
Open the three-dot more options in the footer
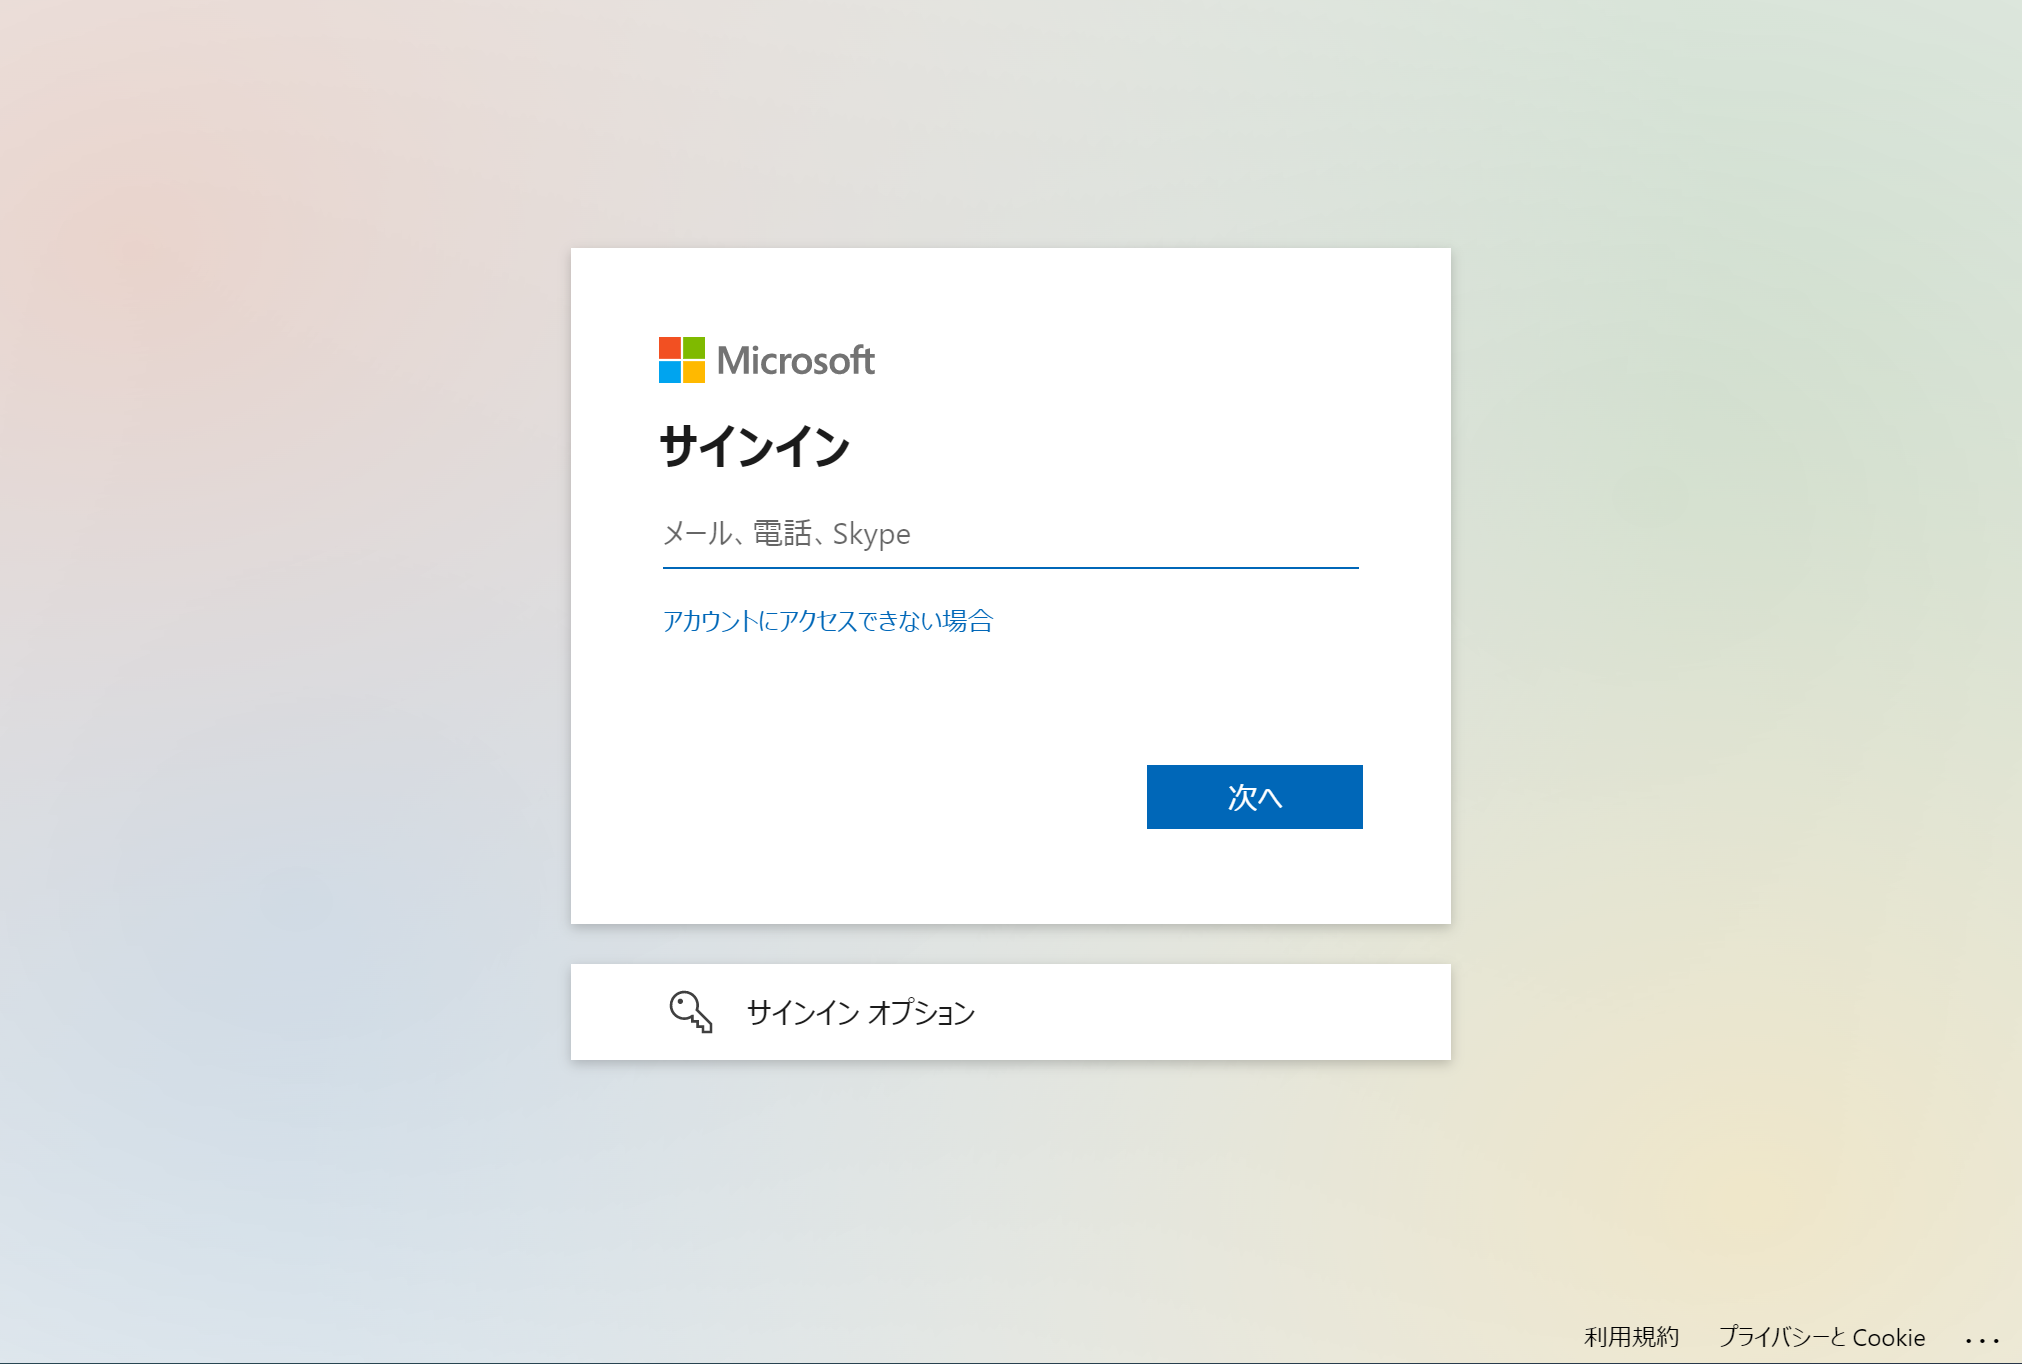click(1982, 1340)
